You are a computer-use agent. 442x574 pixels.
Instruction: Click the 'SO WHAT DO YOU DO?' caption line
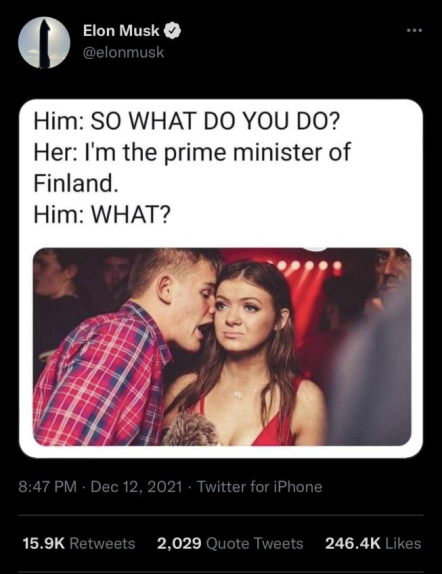(x=186, y=120)
